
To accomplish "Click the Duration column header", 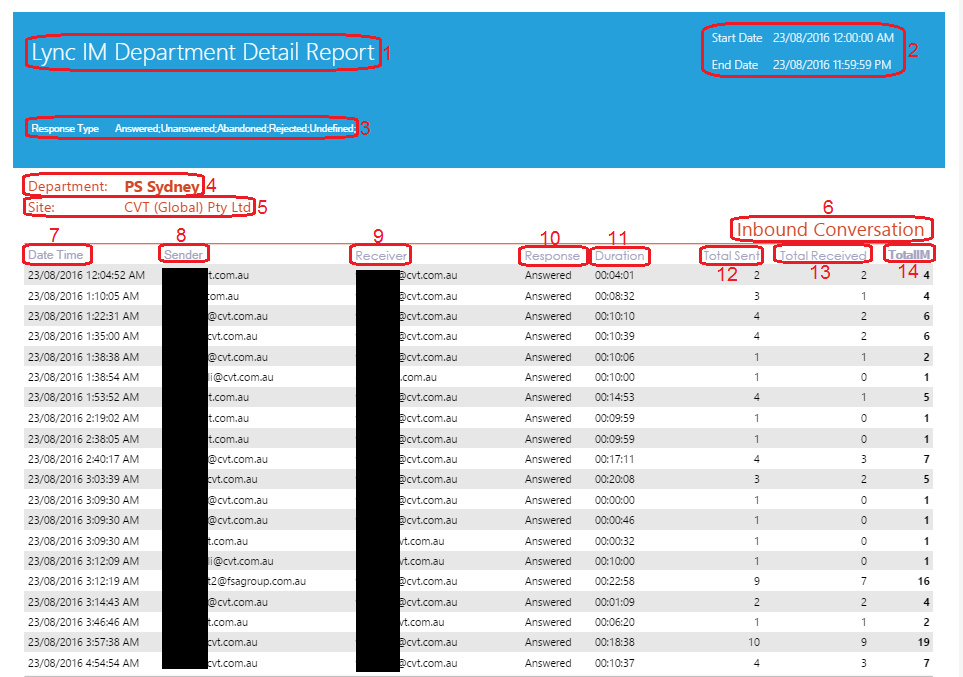I will [620, 256].
